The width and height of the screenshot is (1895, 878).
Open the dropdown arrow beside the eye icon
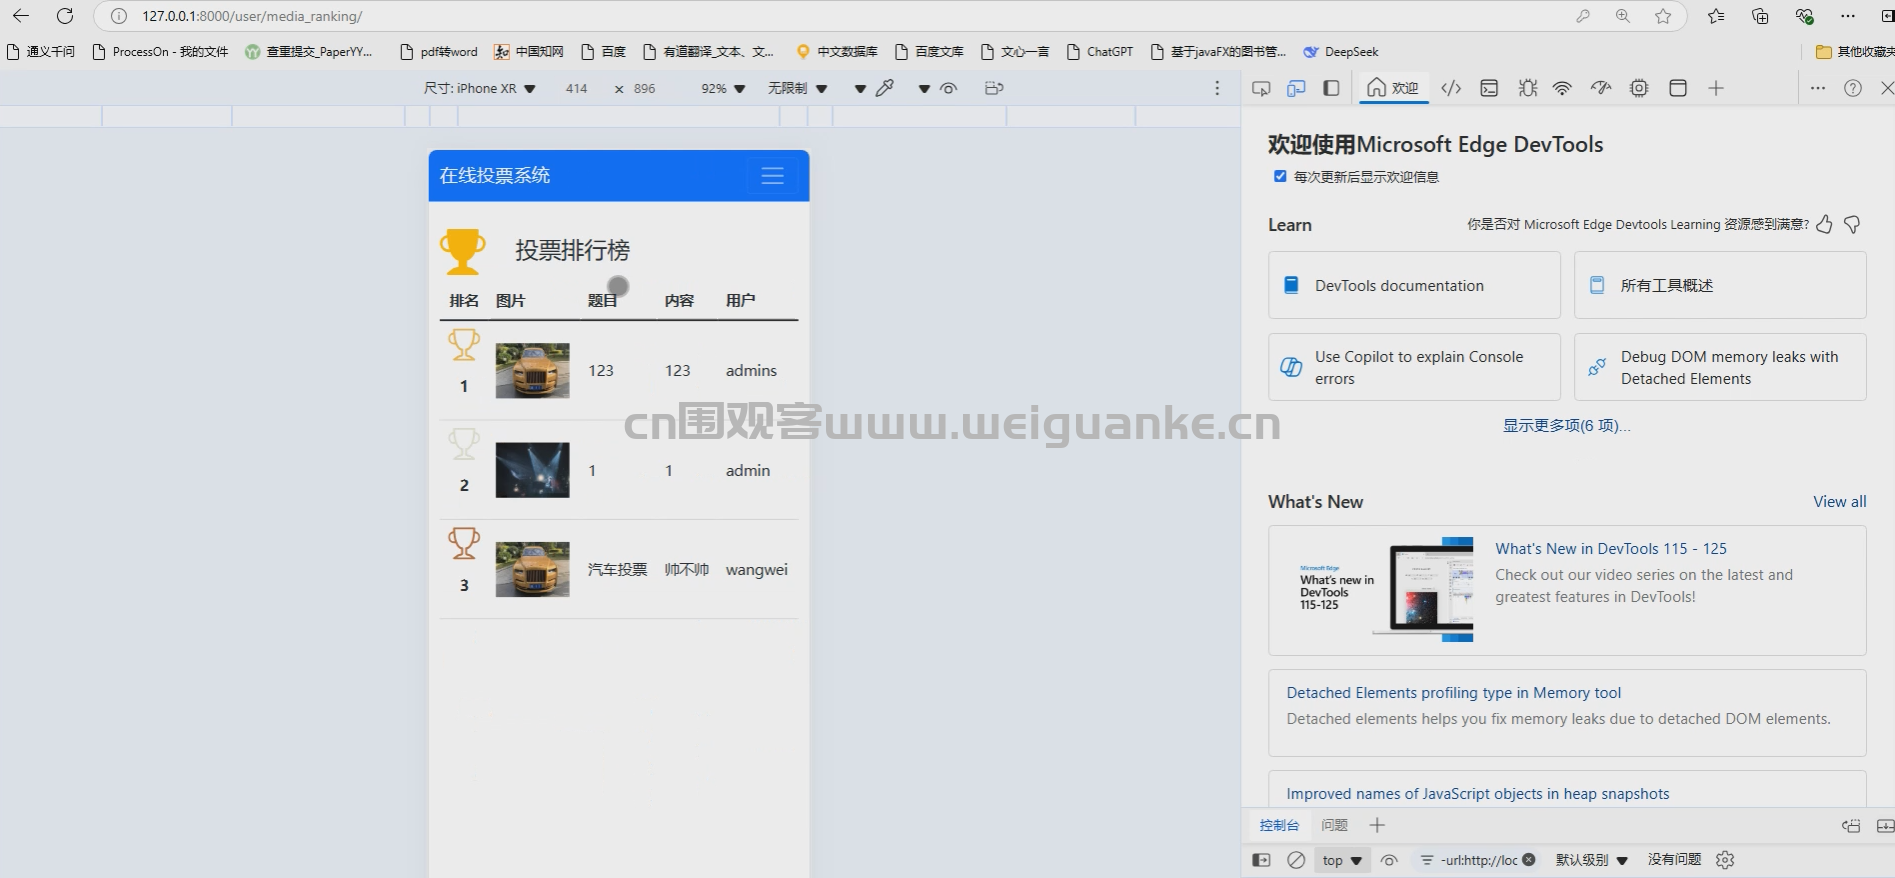tap(924, 89)
